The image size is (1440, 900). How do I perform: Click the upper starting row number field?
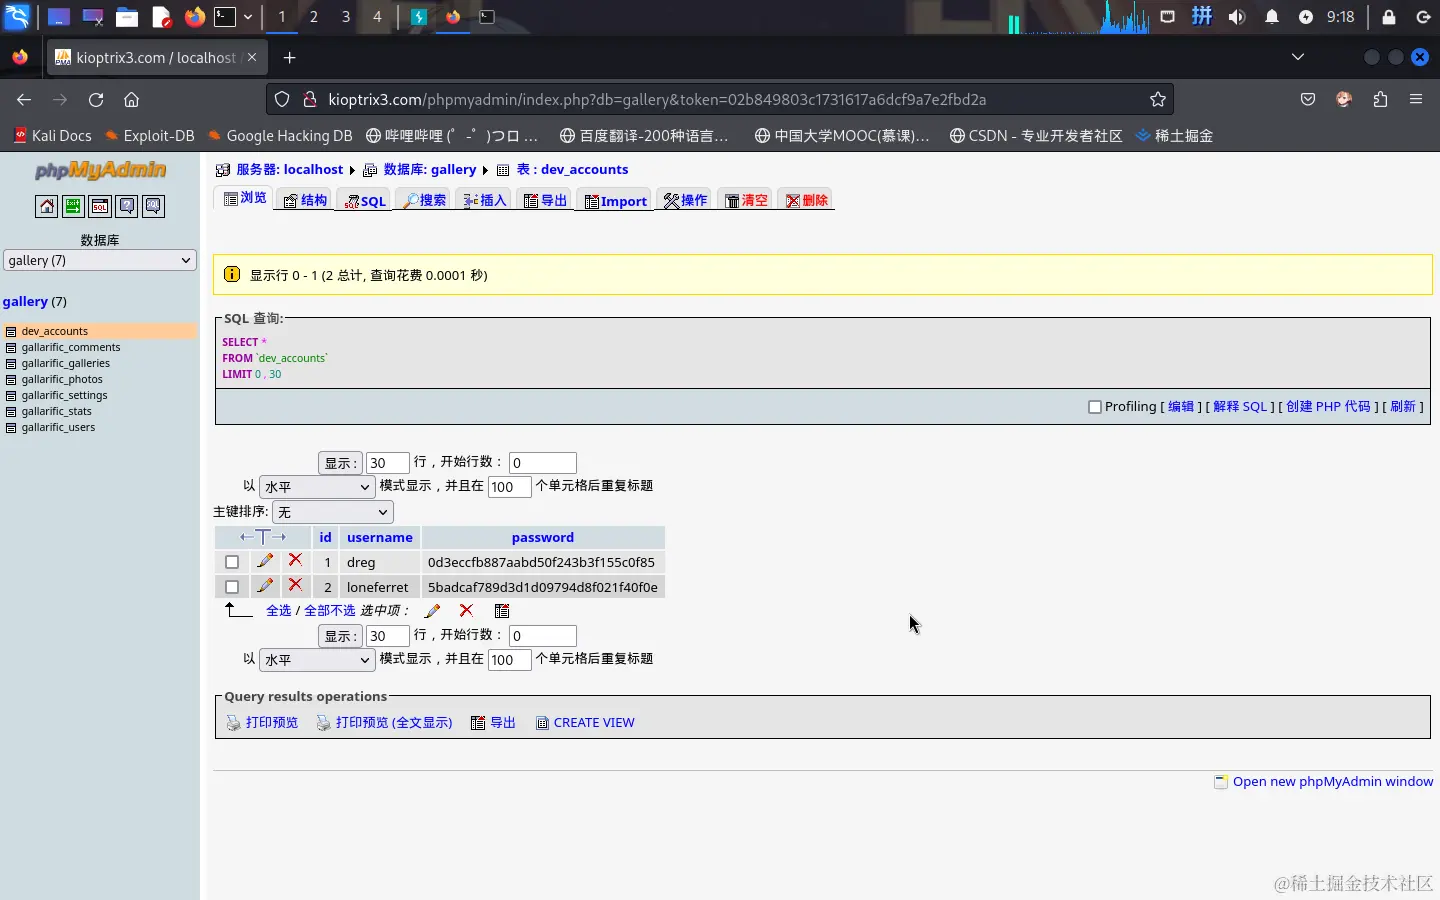pyautogui.click(x=543, y=462)
